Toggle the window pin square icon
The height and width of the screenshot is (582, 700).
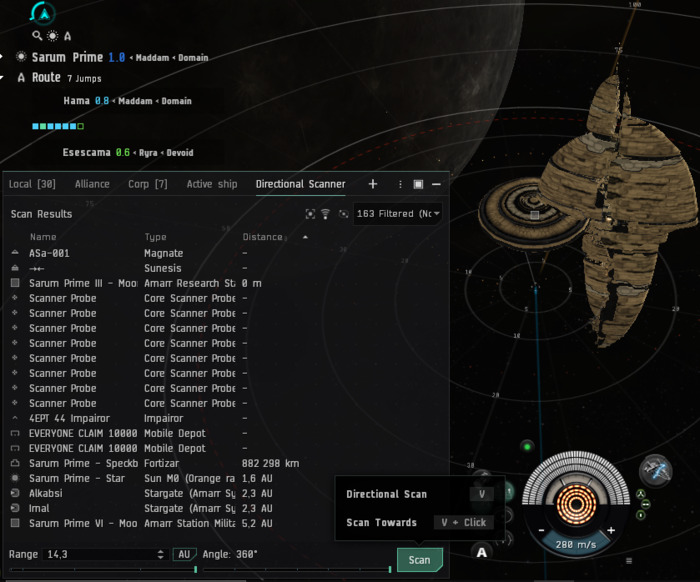coord(418,184)
